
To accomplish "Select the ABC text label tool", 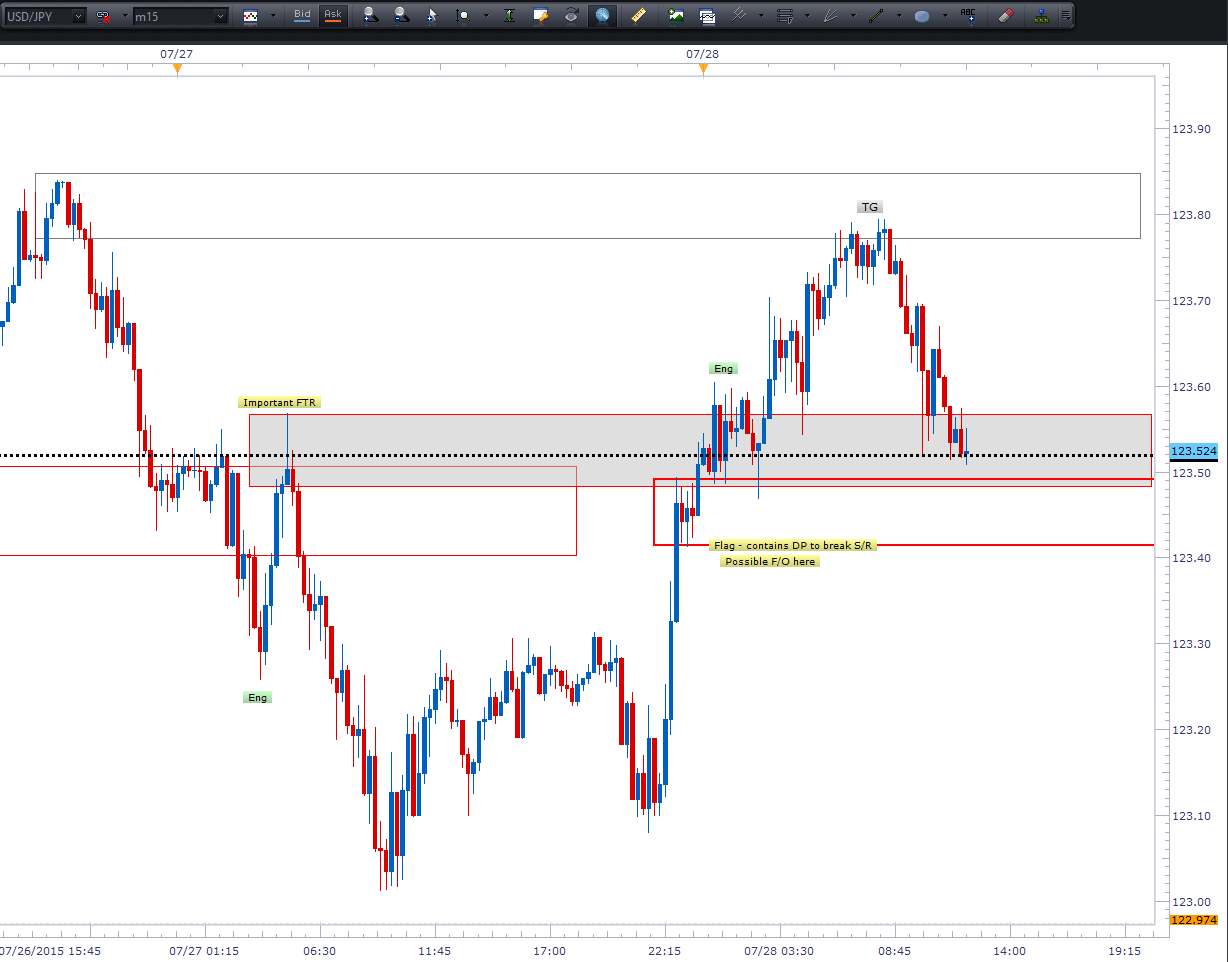I will (x=968, y=16).
